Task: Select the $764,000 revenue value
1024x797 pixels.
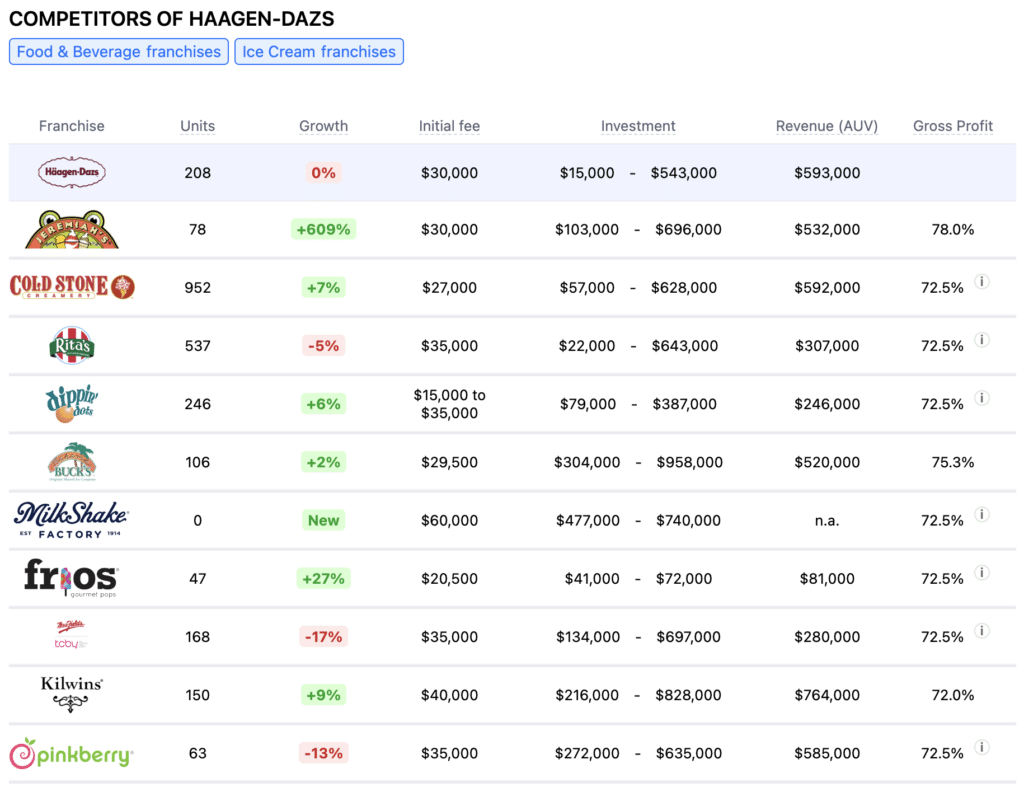Action: [x=827, y=694]
